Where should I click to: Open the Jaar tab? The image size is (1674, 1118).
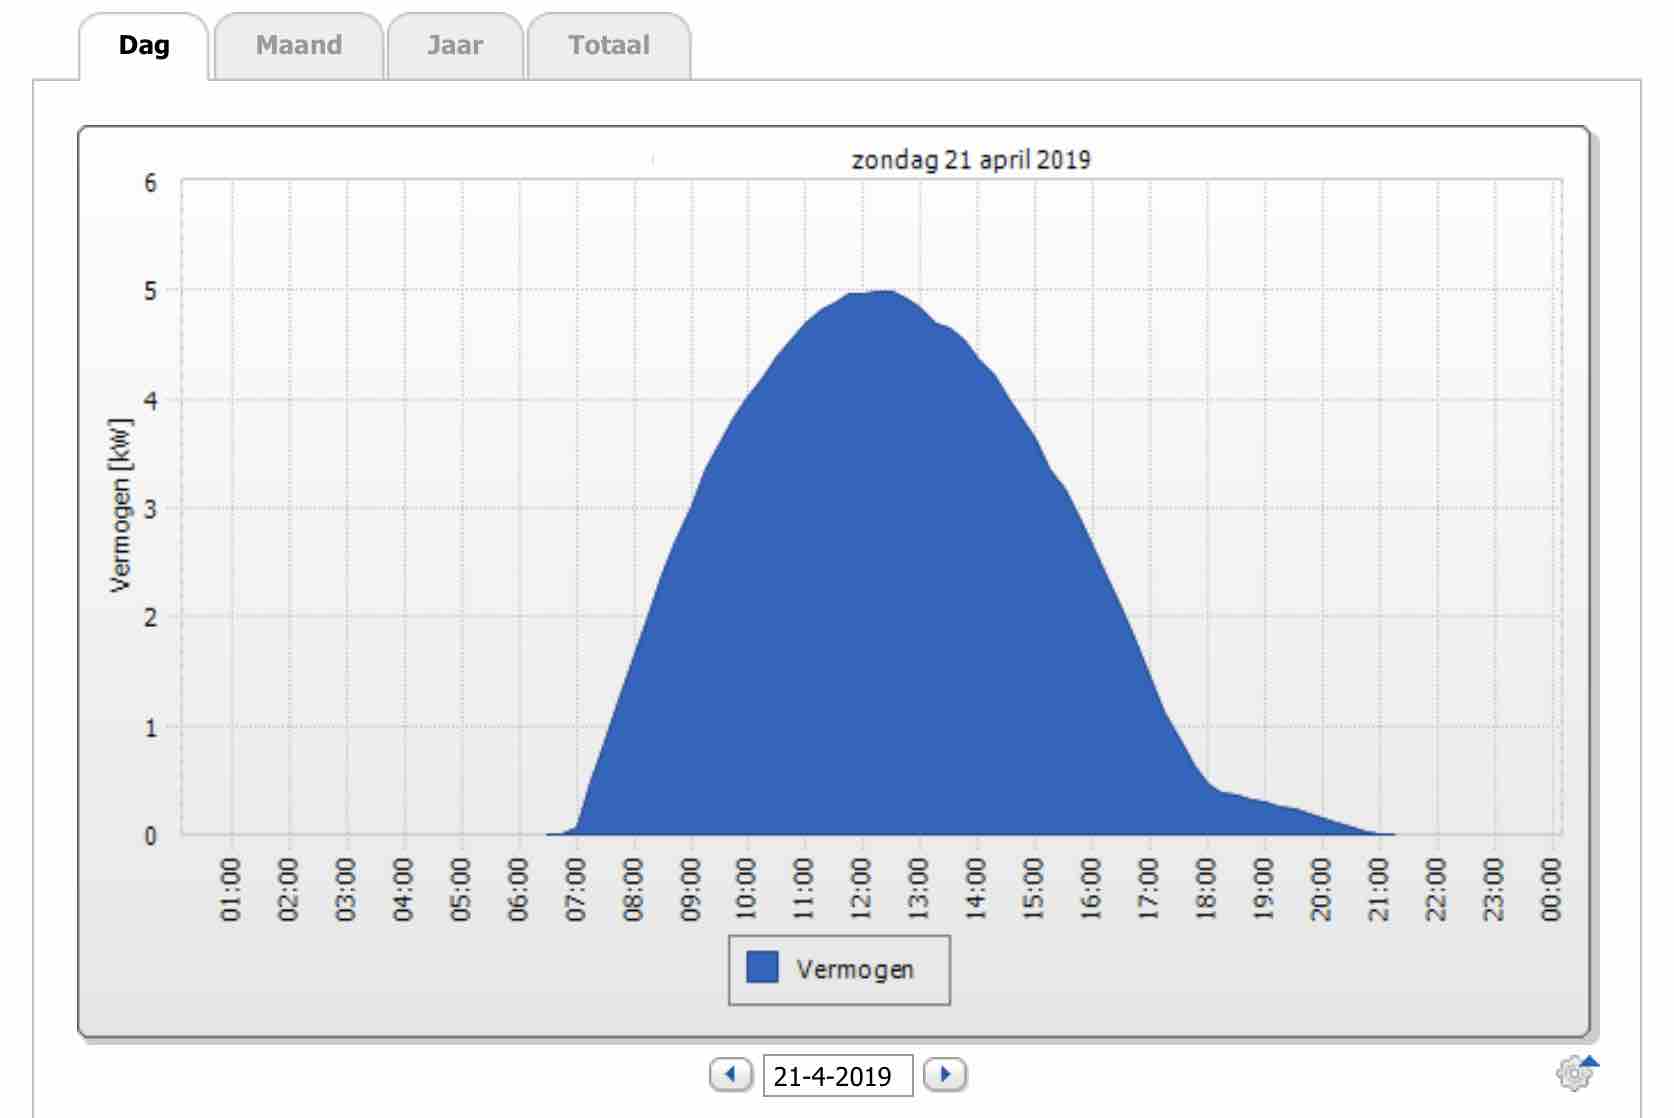pyautogui.click(x=455, y=45)
